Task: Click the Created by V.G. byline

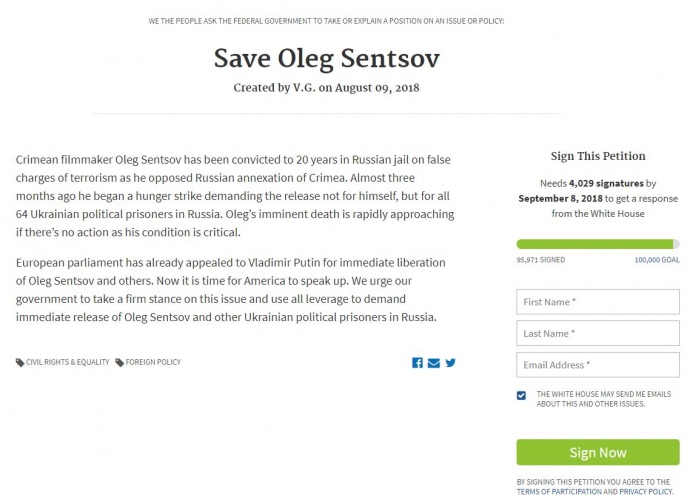Action: coord(326,88)
